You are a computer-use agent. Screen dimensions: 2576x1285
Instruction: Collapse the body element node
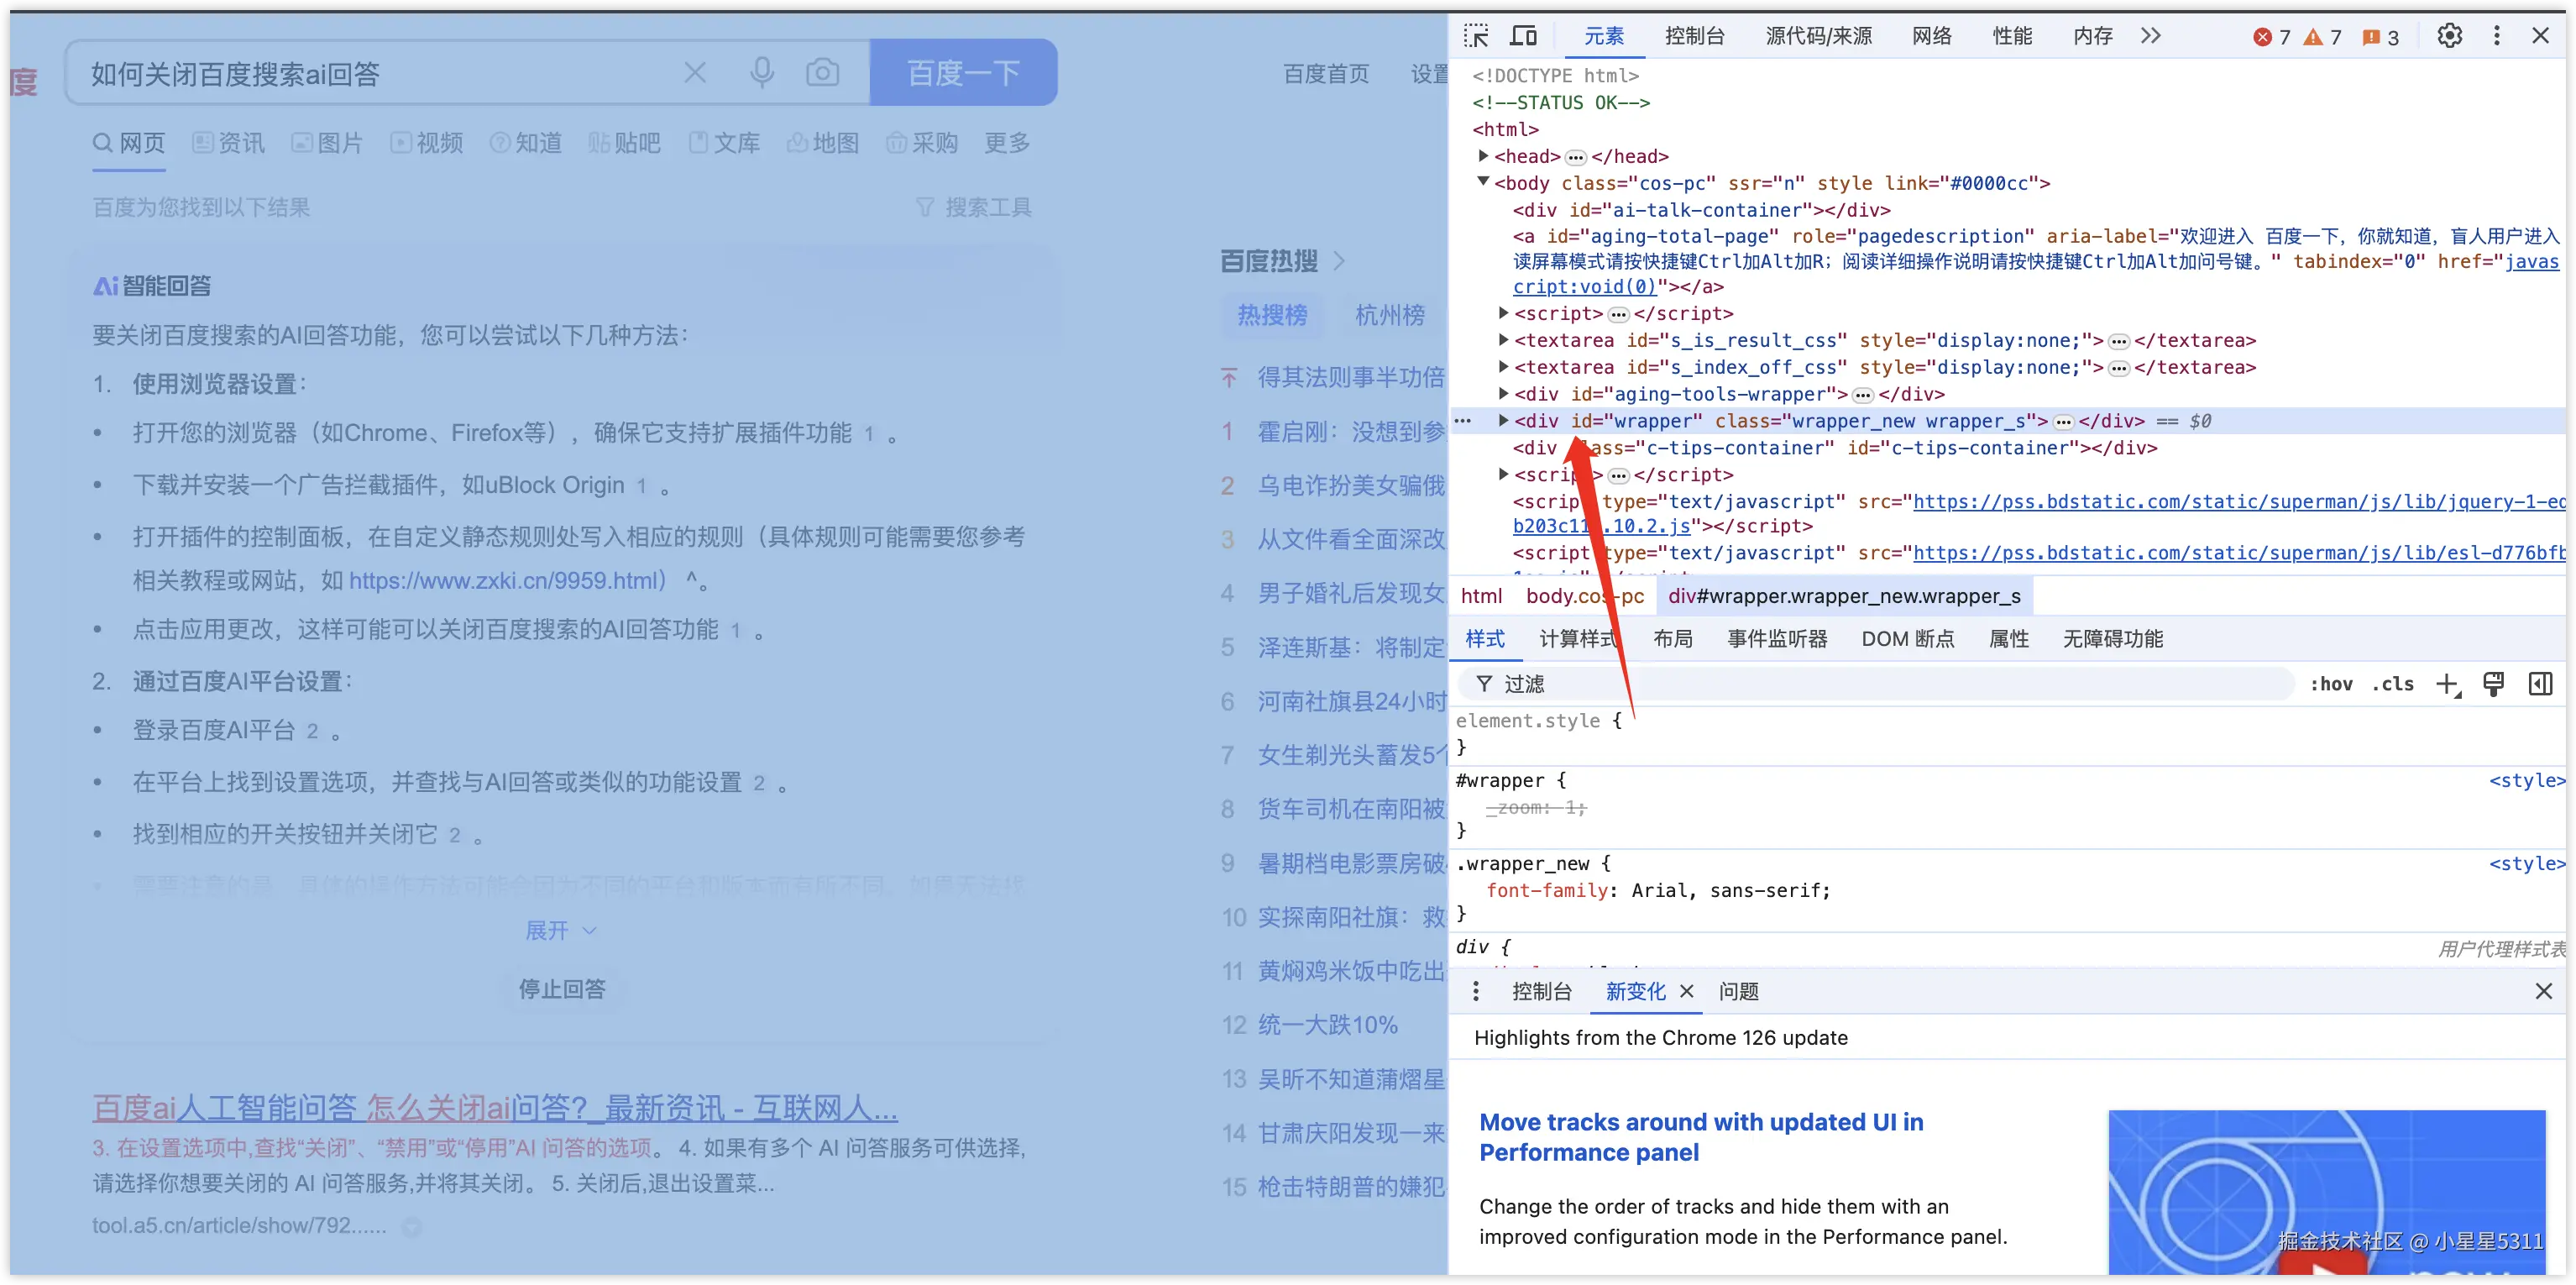coord(1484,182)
